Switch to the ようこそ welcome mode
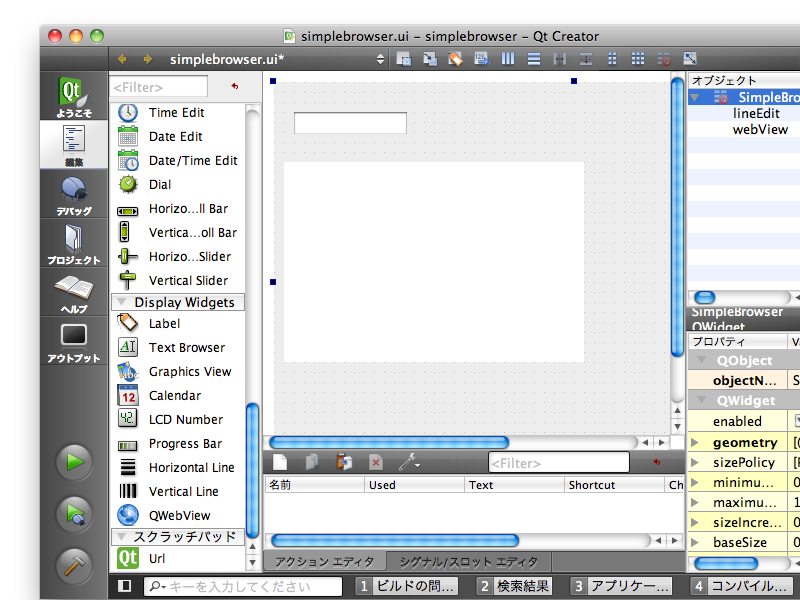Screen dimensions: 800x600 [x=74, y=98]
